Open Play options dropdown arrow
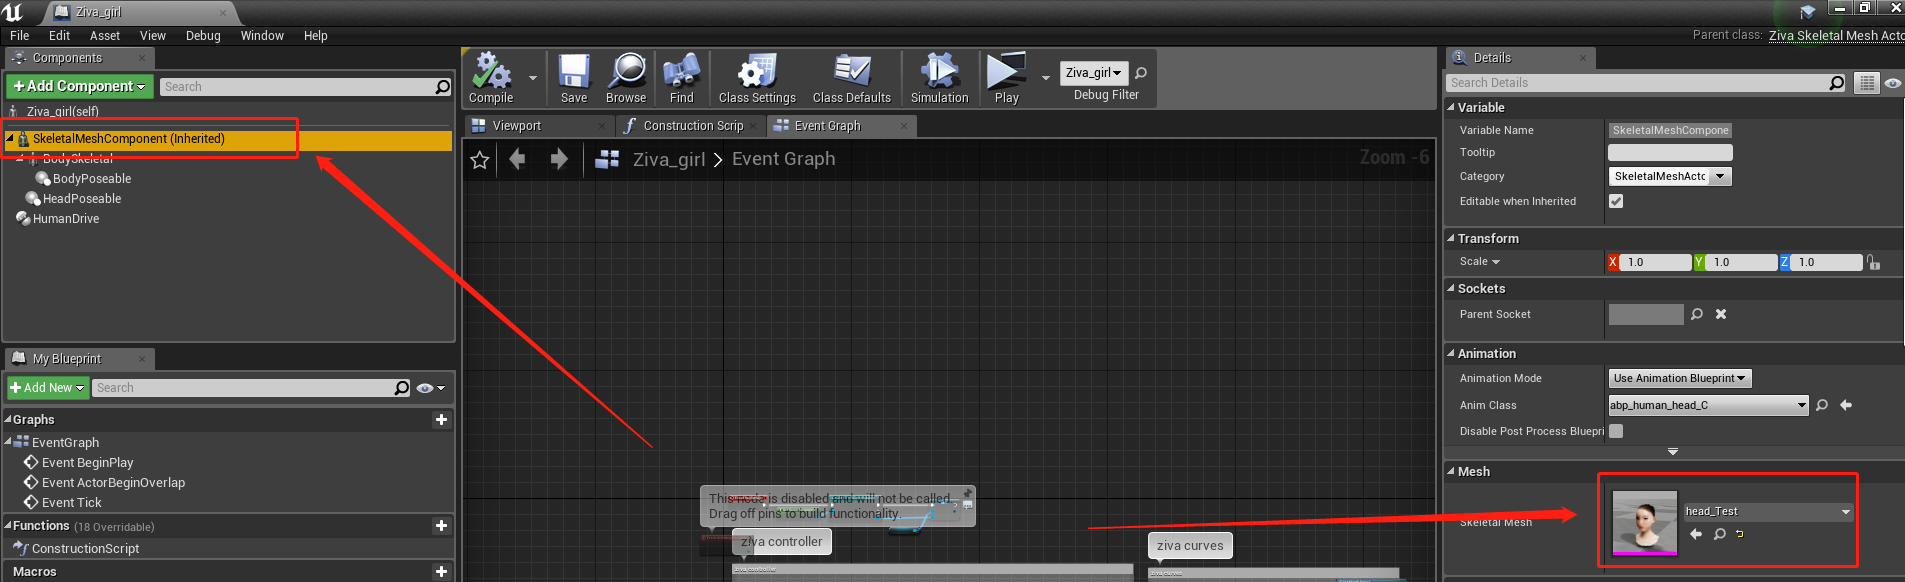Viewport: 1905px width, 582px height. [1046, 78]
